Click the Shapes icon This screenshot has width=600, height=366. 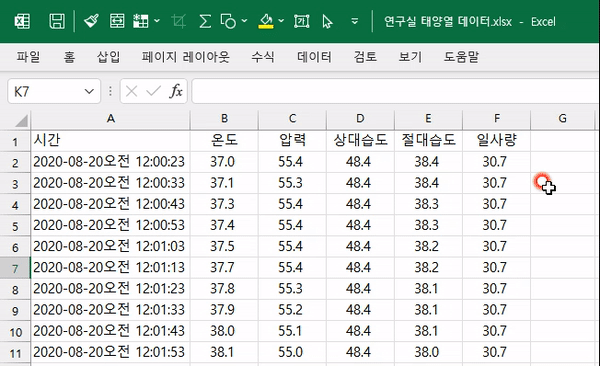(228, 21)
